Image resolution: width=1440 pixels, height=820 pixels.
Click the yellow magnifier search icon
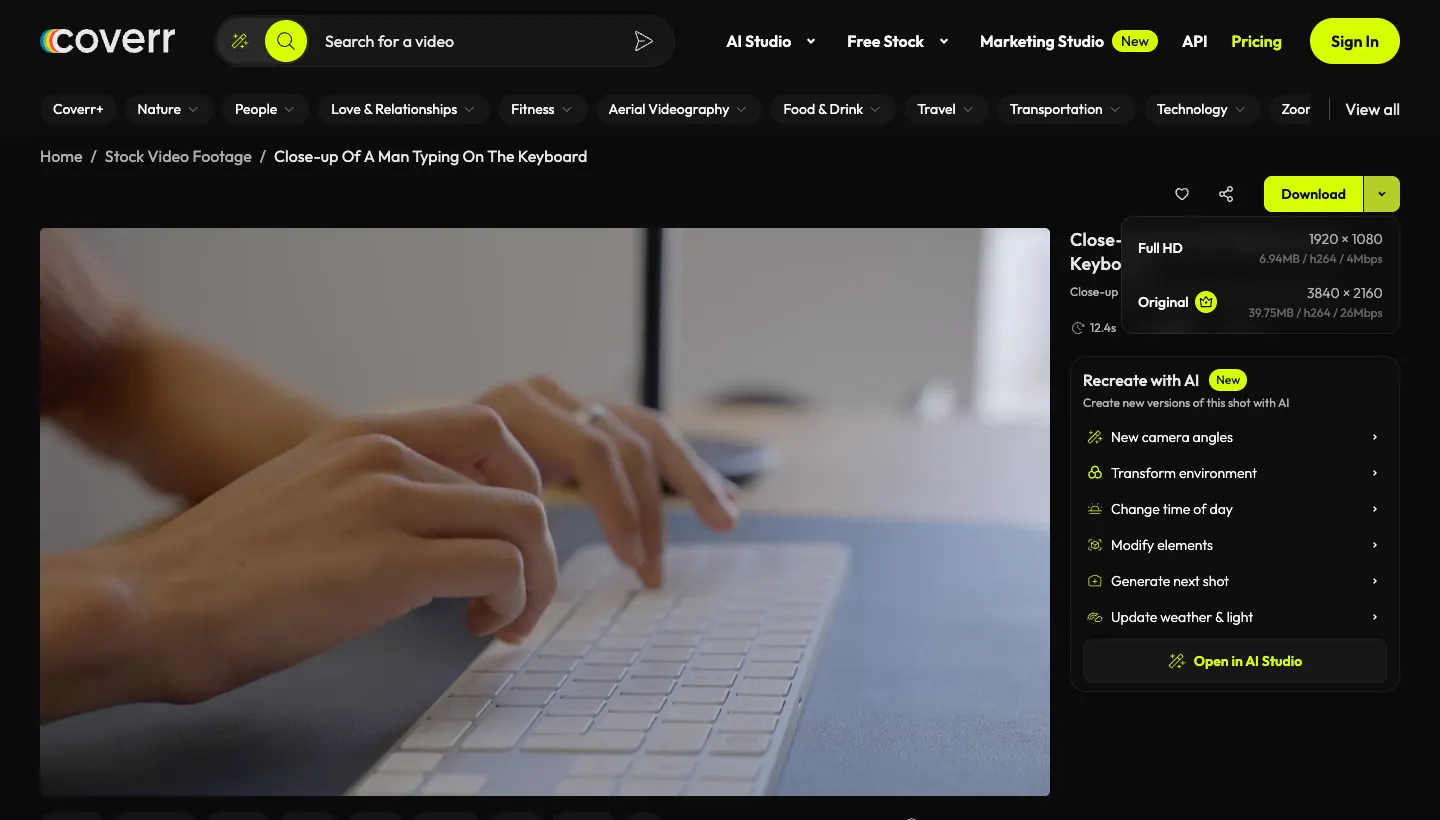286,41
